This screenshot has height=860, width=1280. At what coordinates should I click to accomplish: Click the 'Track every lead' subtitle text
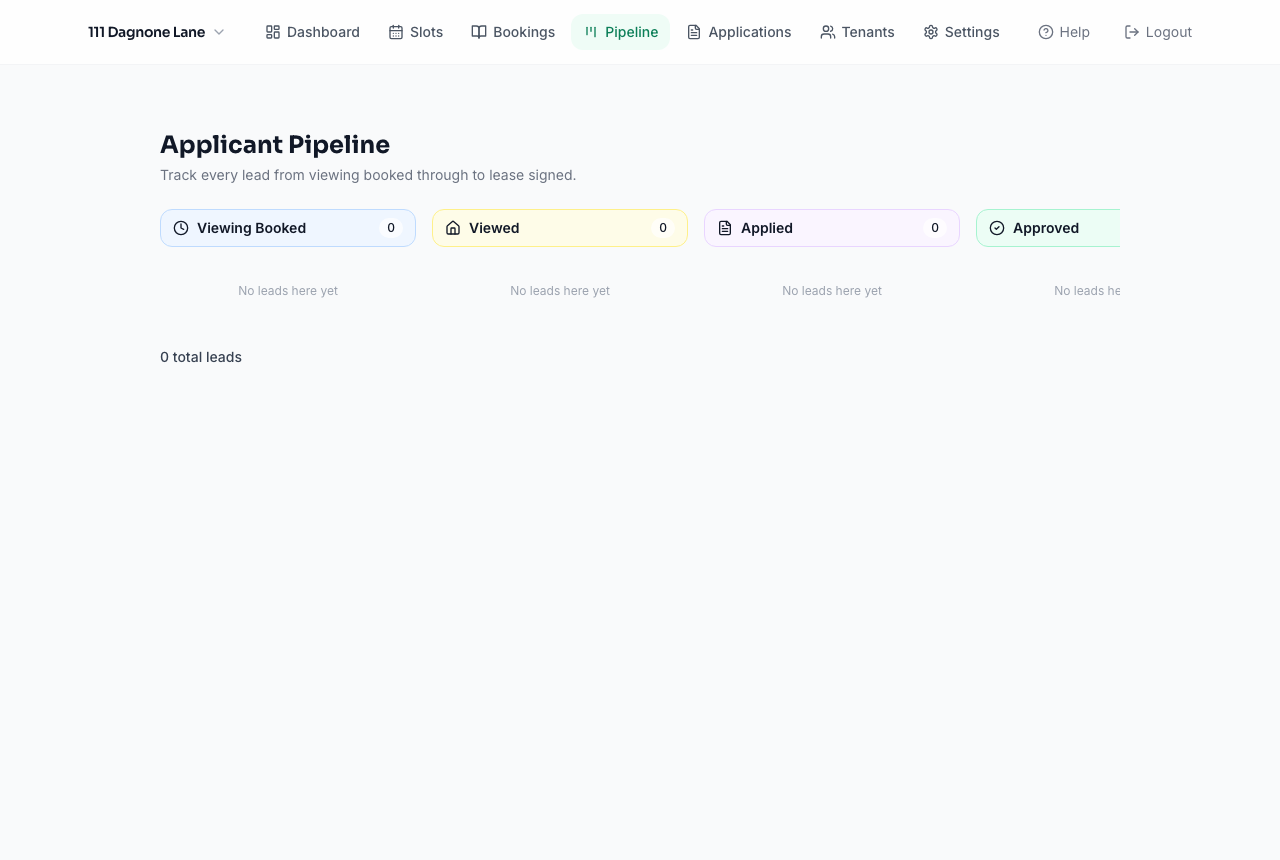368,175
